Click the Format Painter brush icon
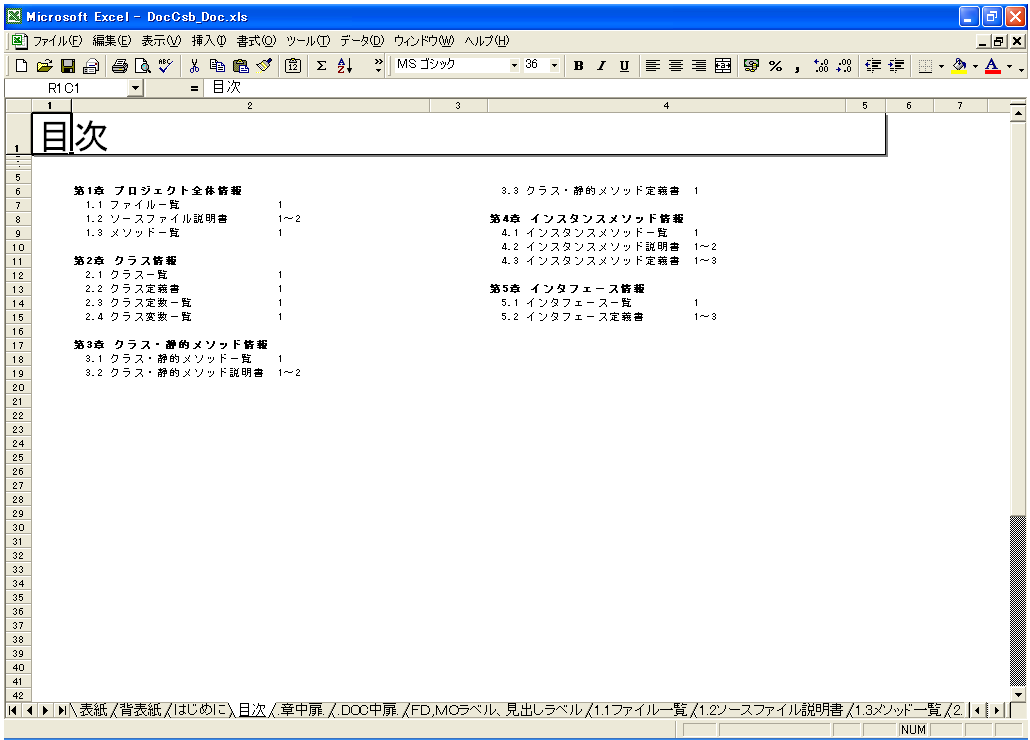The height and width of the screenshot is (740, 1030). [264, 66]
